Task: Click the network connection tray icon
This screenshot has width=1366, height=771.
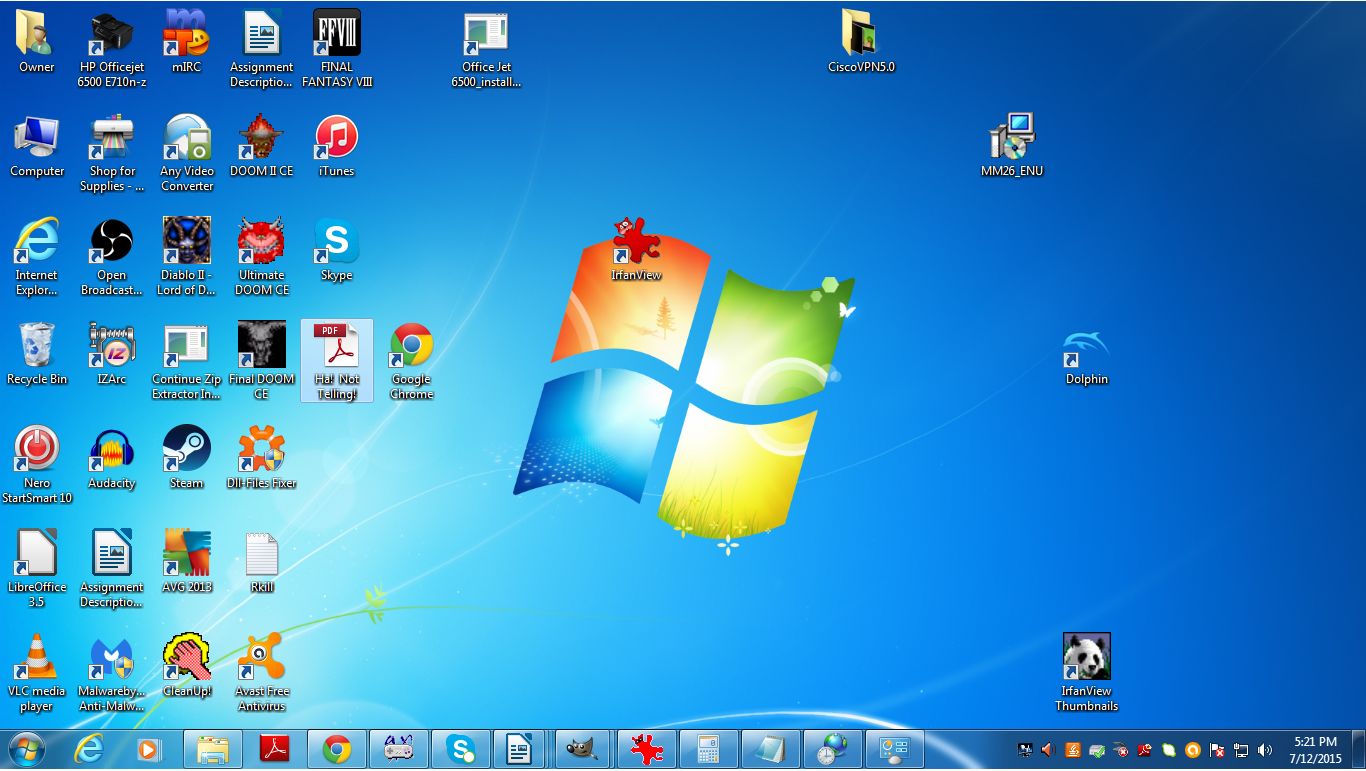Action: click(1241, 749)
